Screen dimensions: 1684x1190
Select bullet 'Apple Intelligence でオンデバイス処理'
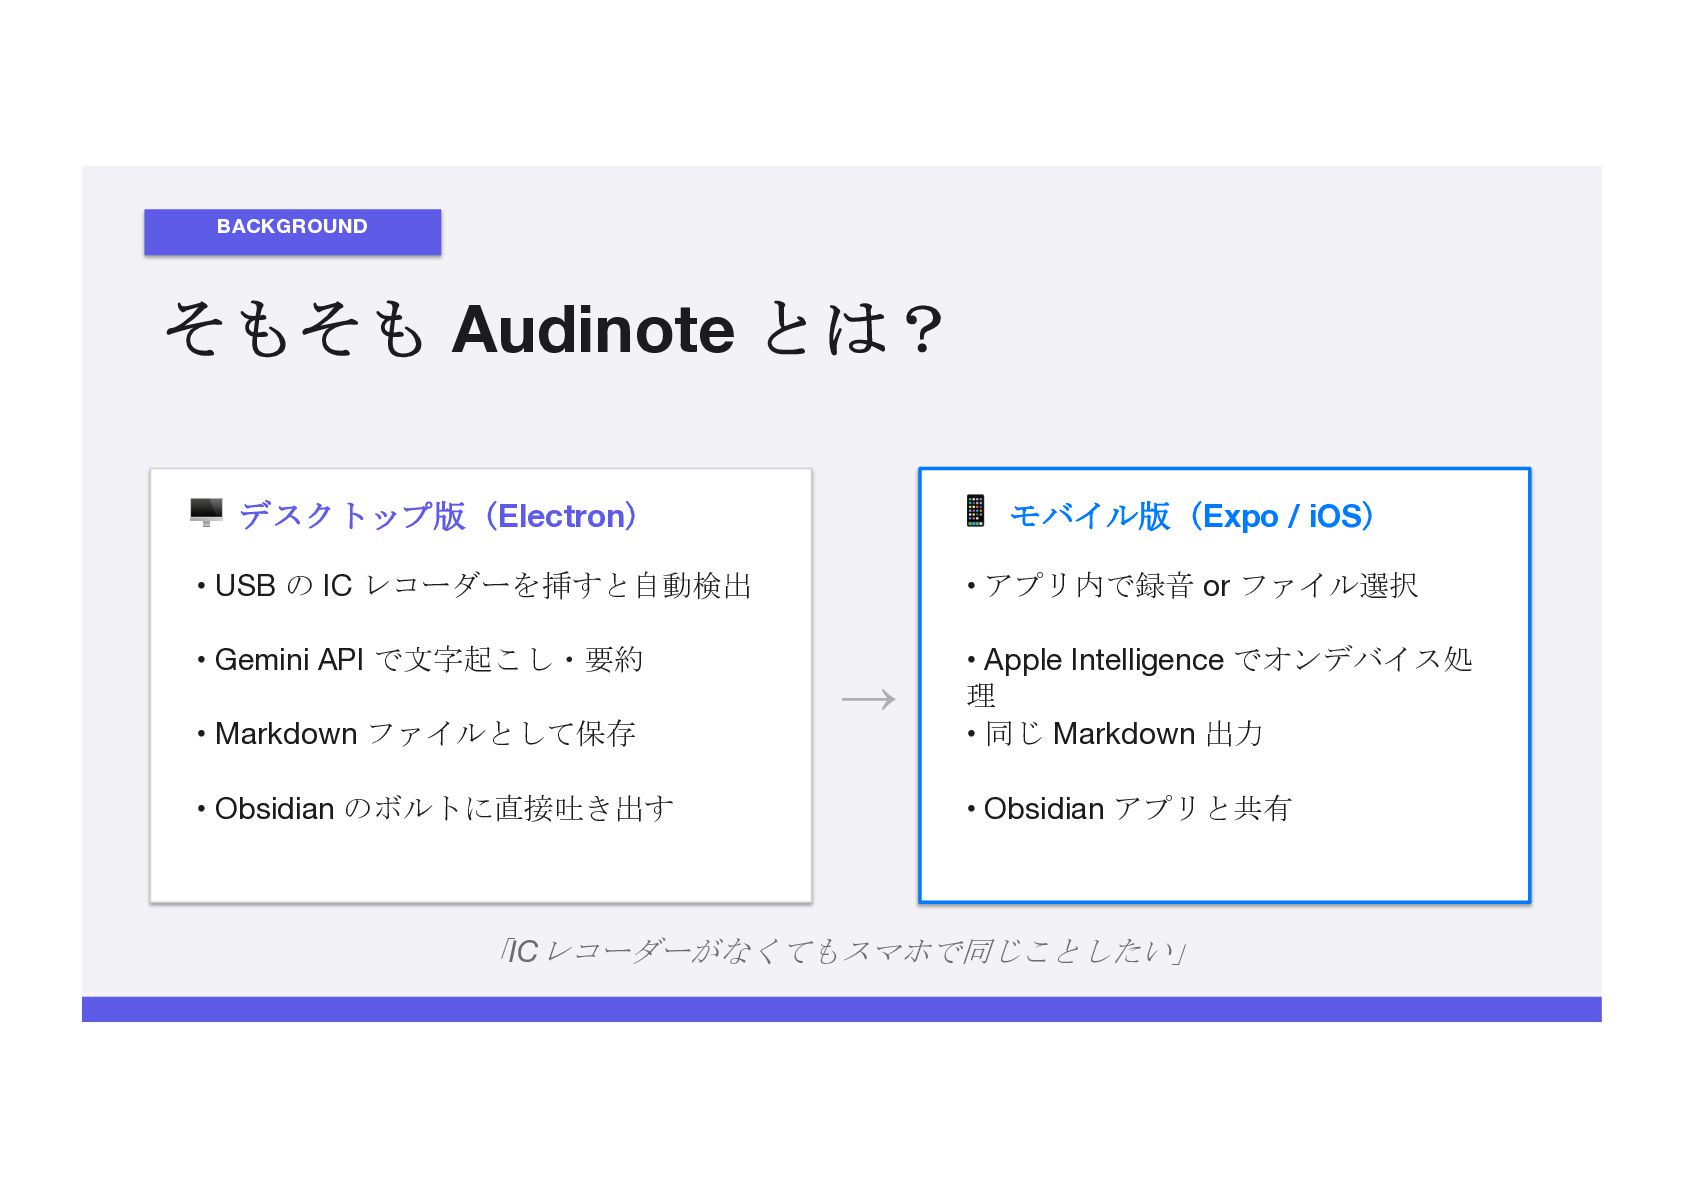1220,677
